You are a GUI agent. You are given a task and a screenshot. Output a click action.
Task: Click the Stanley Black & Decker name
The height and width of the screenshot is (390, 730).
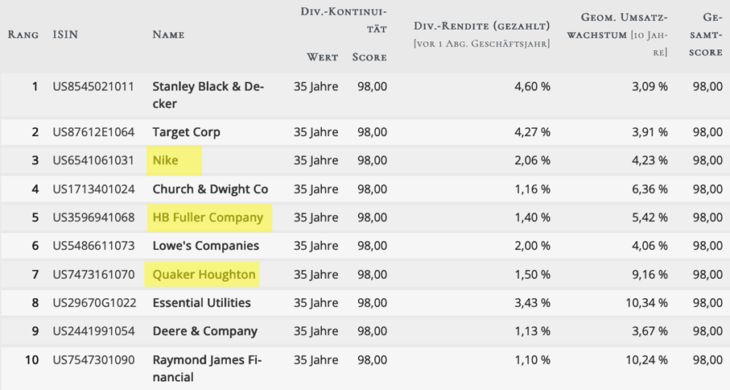(x=208, y=95)
